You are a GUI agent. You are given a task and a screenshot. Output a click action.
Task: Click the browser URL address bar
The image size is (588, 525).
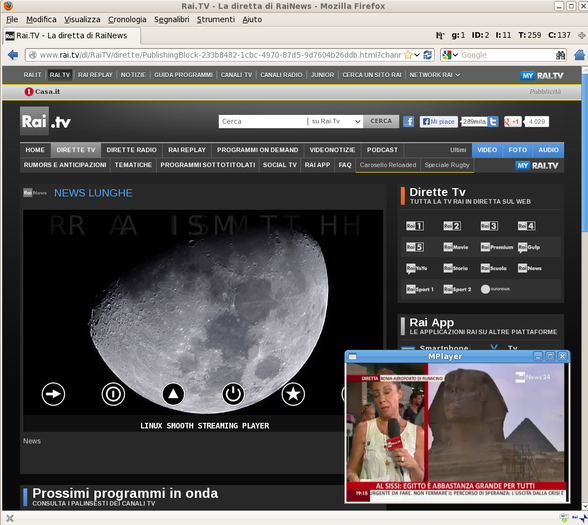coord(220,55)
